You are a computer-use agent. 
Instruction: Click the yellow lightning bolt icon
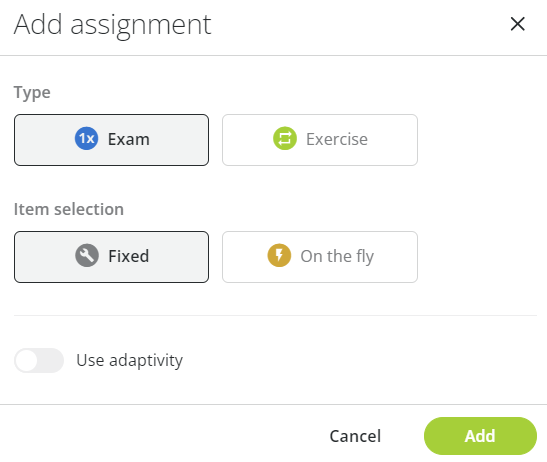coord(279,255)
